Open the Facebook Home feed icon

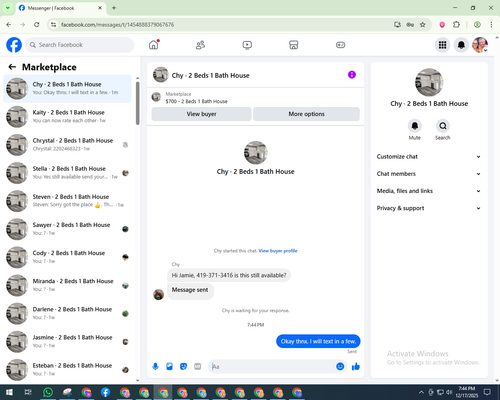click(x=154, y=45)
